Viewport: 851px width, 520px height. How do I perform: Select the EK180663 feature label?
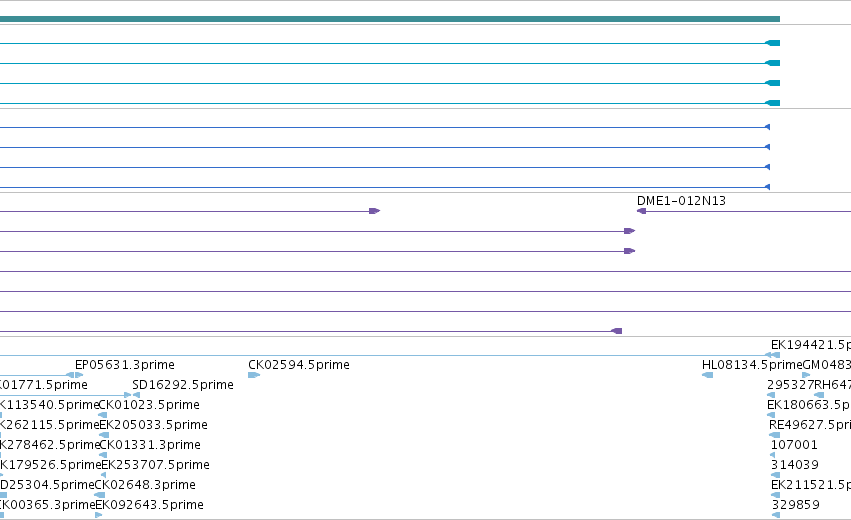(809, 405)
